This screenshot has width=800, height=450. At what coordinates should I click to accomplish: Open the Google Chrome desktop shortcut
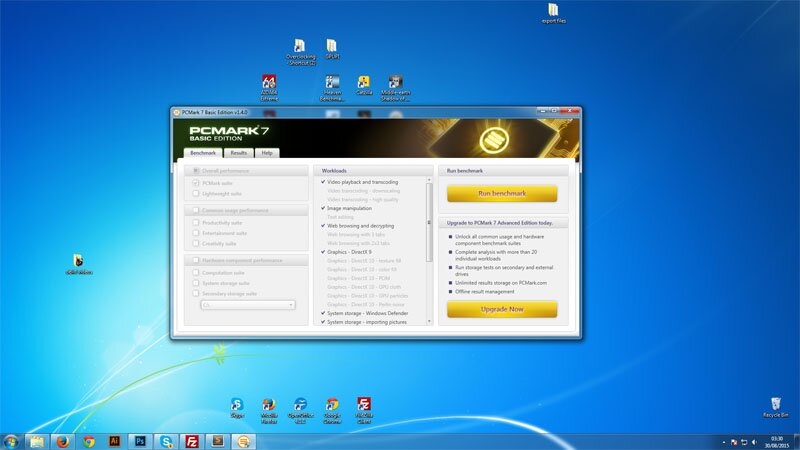(332, 411)
